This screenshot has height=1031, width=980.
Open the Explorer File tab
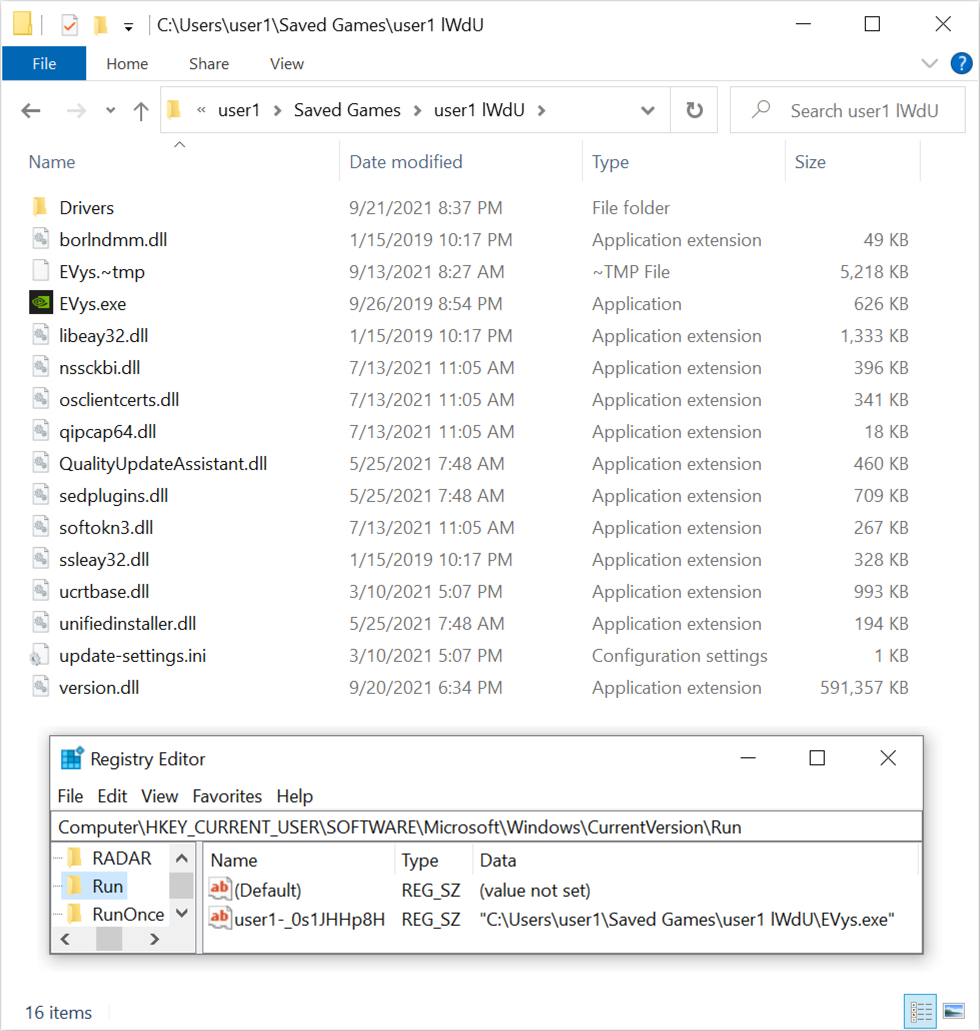pyautogui.click(x=44, y=64)
